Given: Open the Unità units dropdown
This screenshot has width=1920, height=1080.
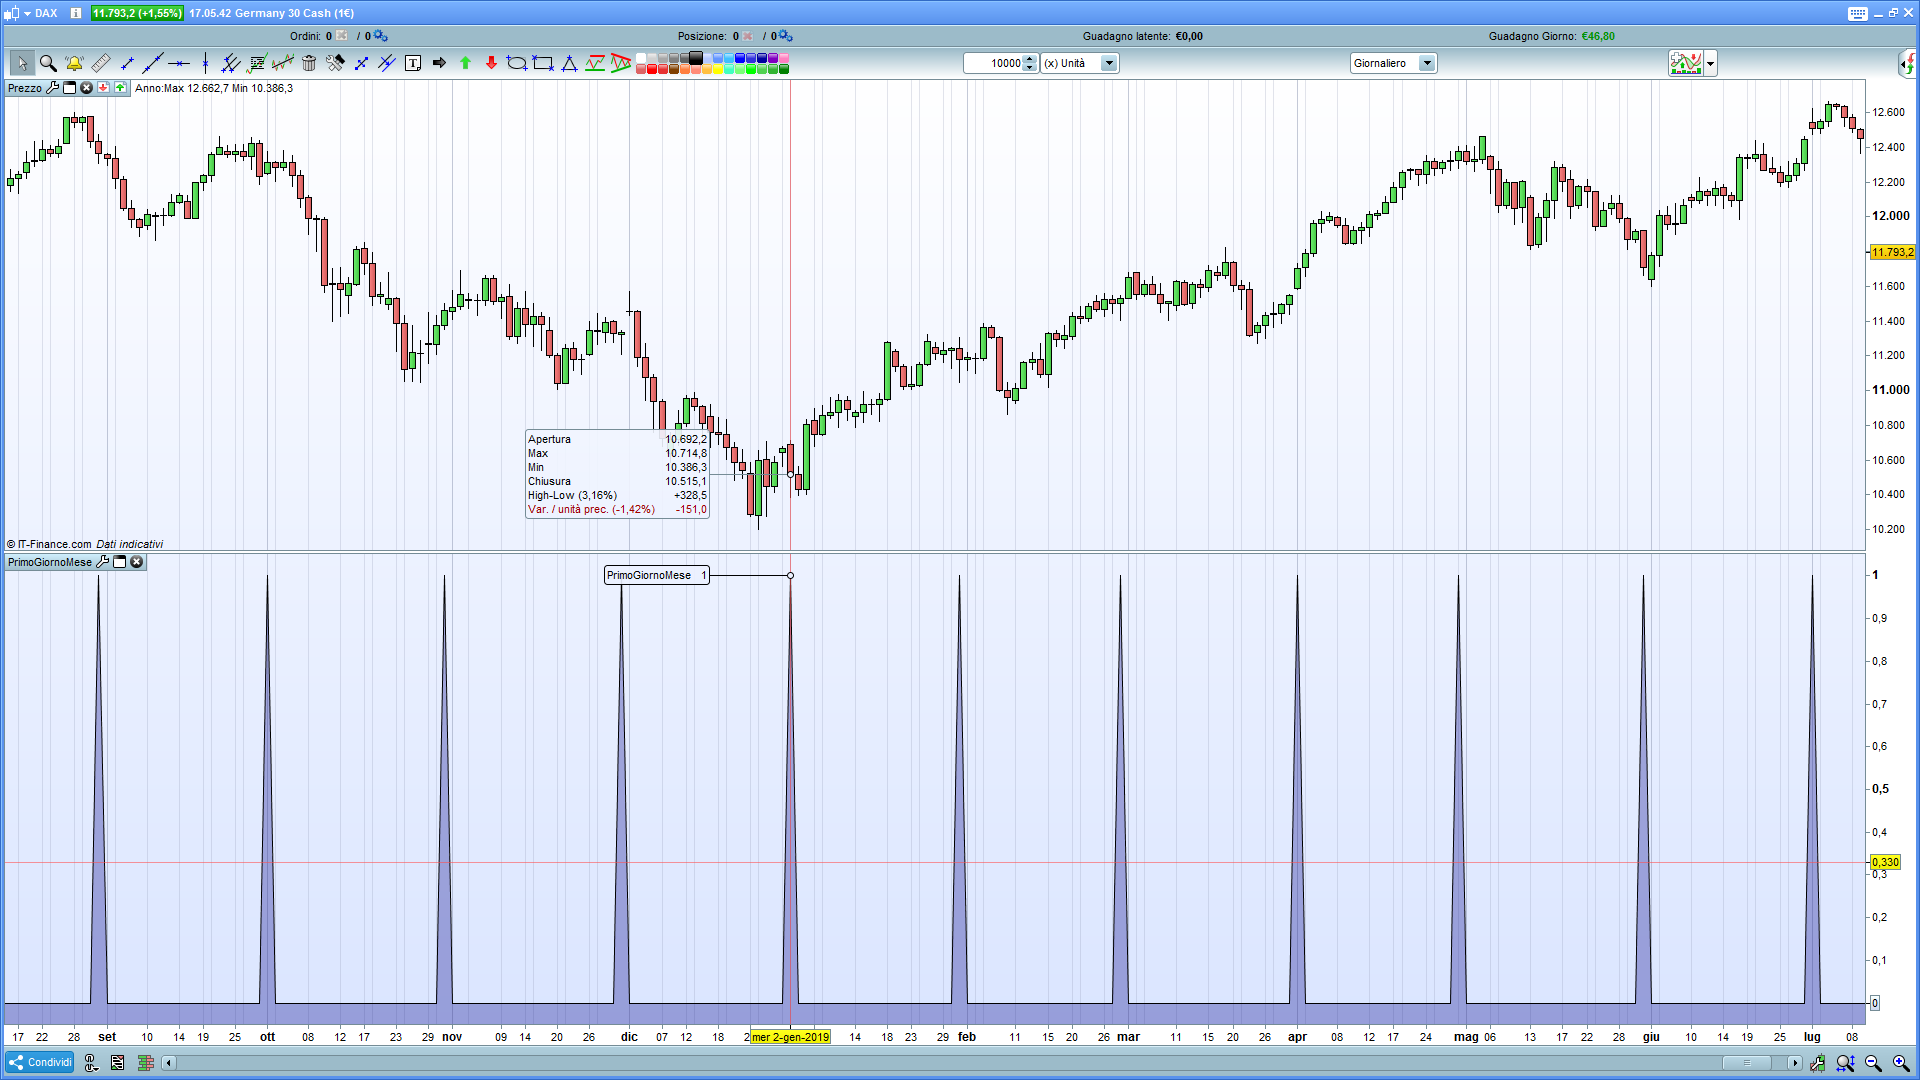Looking at the screenshot, I should pos(1109,63).
